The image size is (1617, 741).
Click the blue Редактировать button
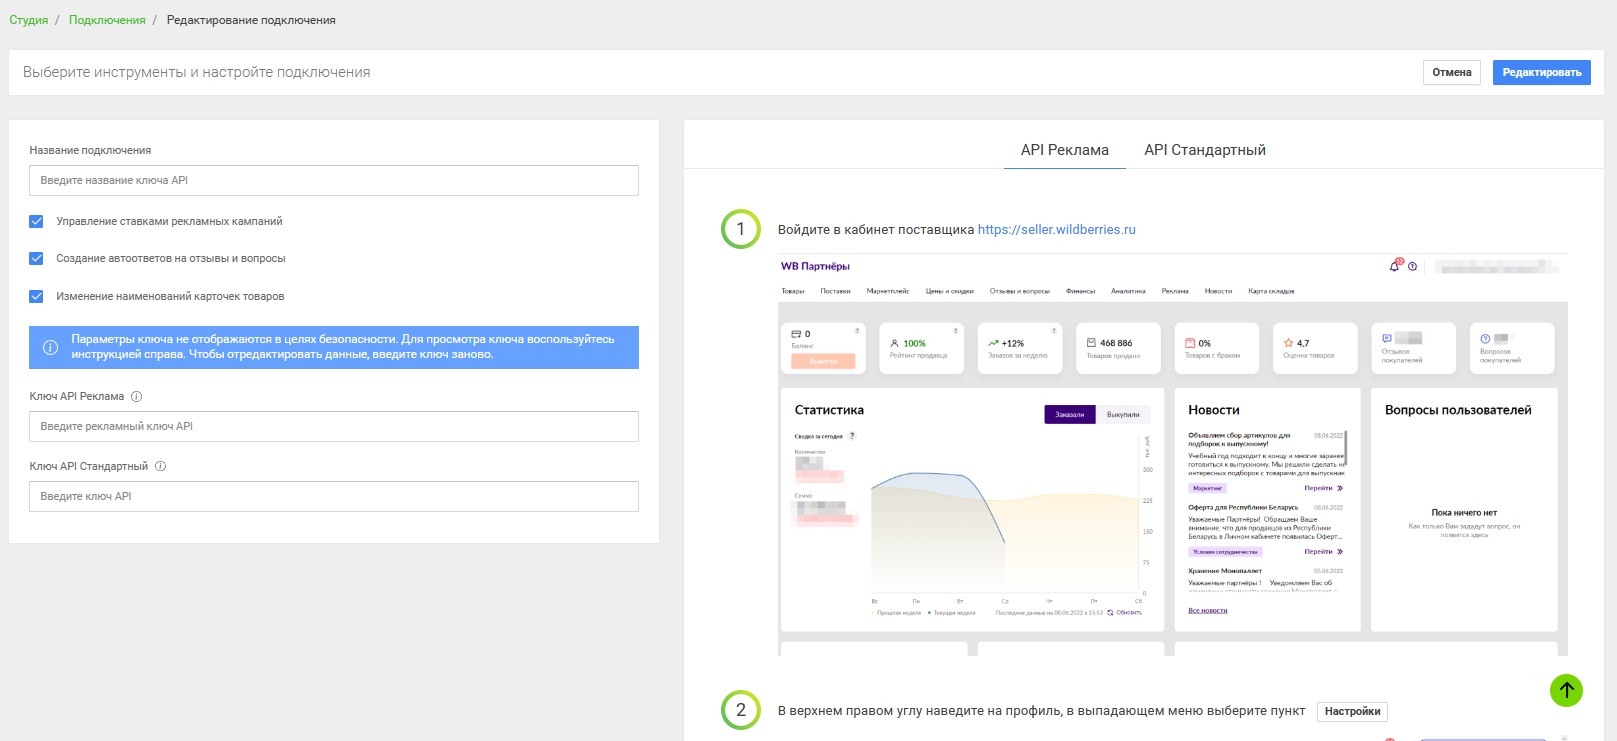[1541, 73]
